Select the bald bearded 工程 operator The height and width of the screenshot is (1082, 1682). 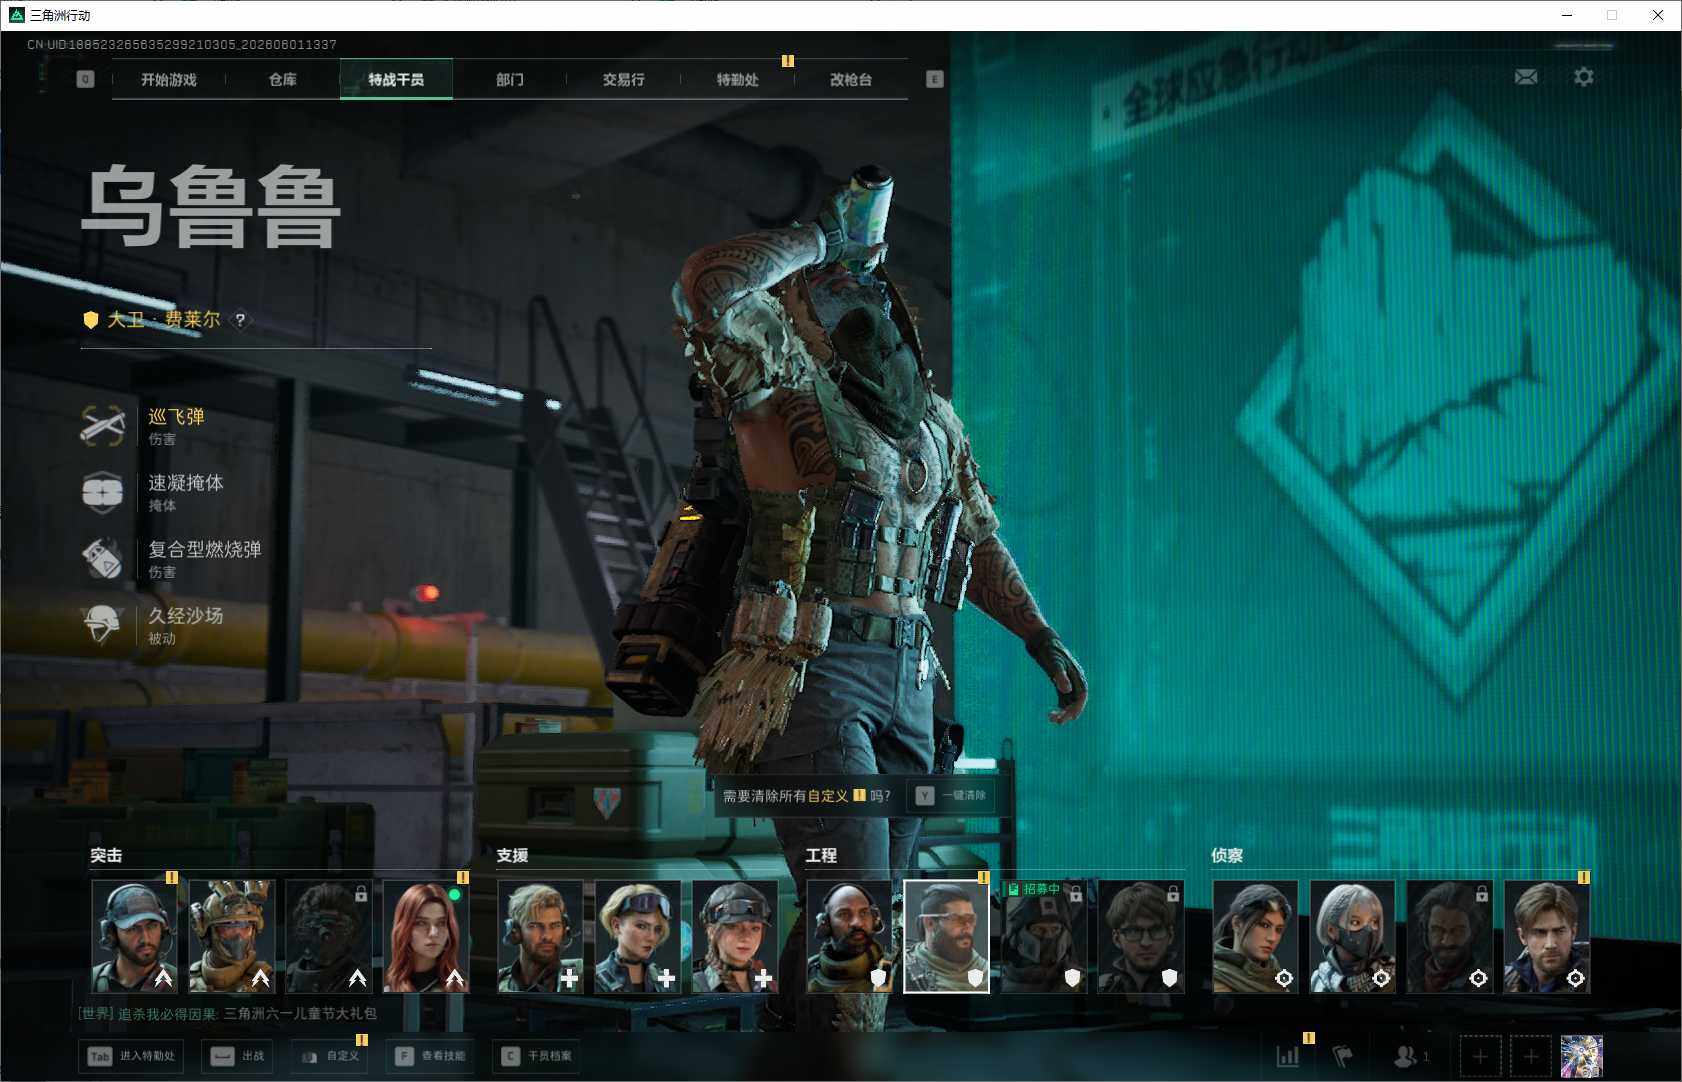pyautogui.click(x=849, y=936)
